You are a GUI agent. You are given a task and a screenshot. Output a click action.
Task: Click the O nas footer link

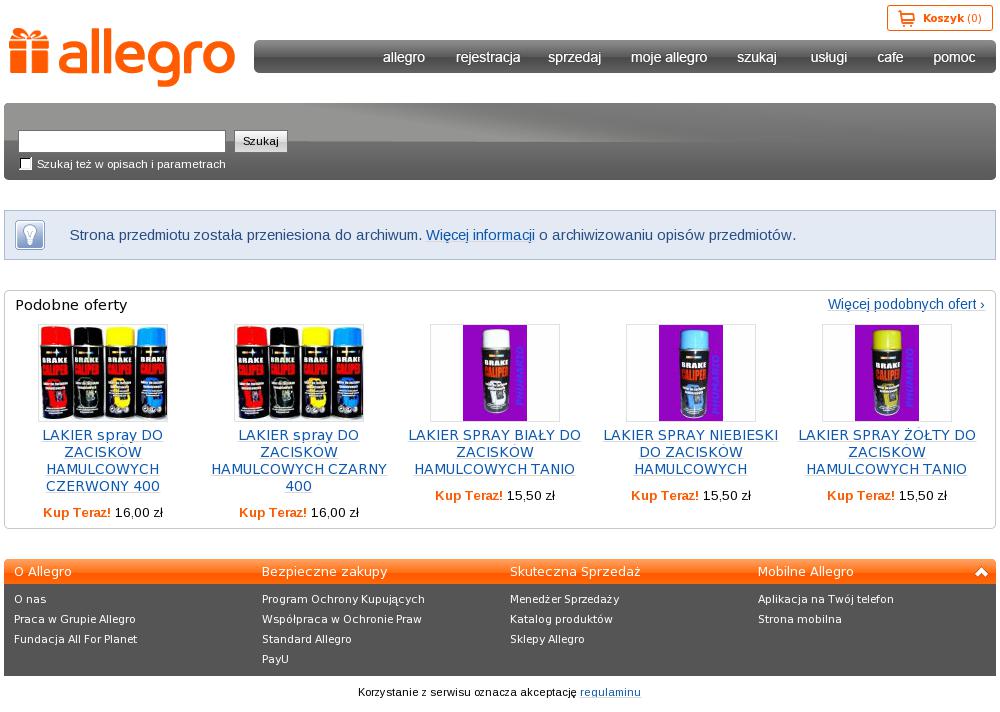click(x=30, y=599)
